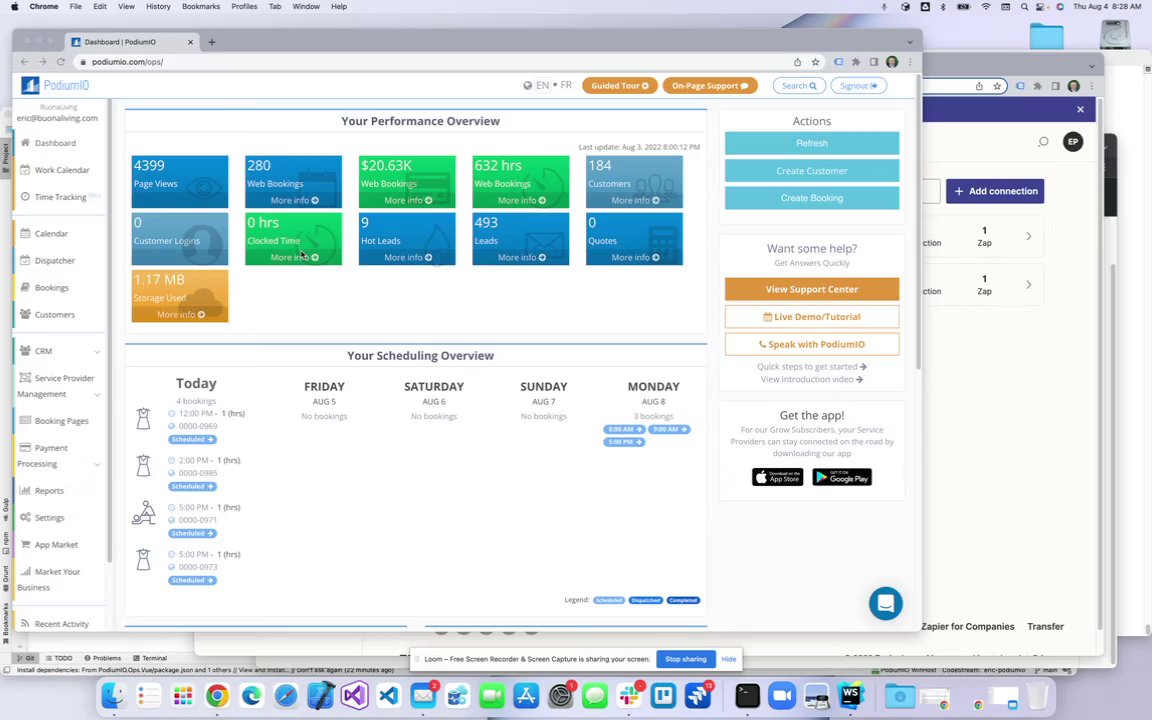The height and width of the screenshot is (720, 1152).
Task: Open the Google Play download badge
Action: tap(842, 477)
